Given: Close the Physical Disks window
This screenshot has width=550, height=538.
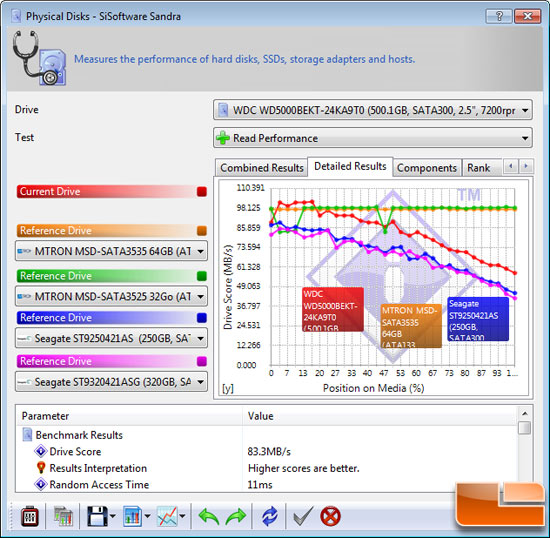Looking at the screenshot, I should [528, 16].
